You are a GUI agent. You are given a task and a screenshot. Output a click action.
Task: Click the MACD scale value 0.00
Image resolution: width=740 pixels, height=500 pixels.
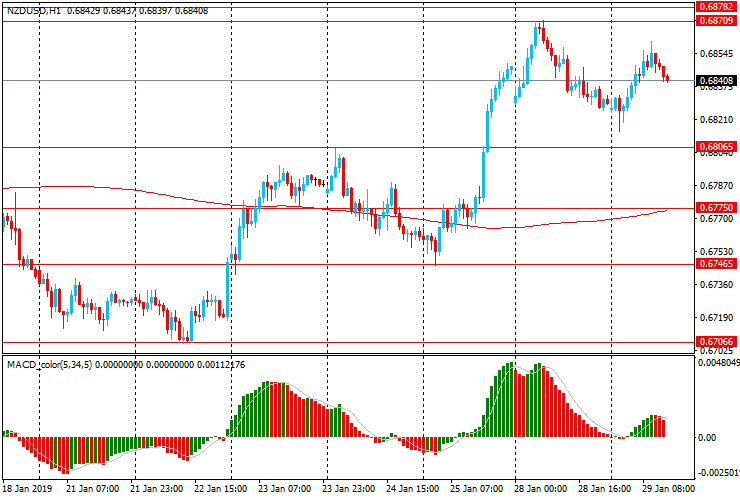pos(708,438)
